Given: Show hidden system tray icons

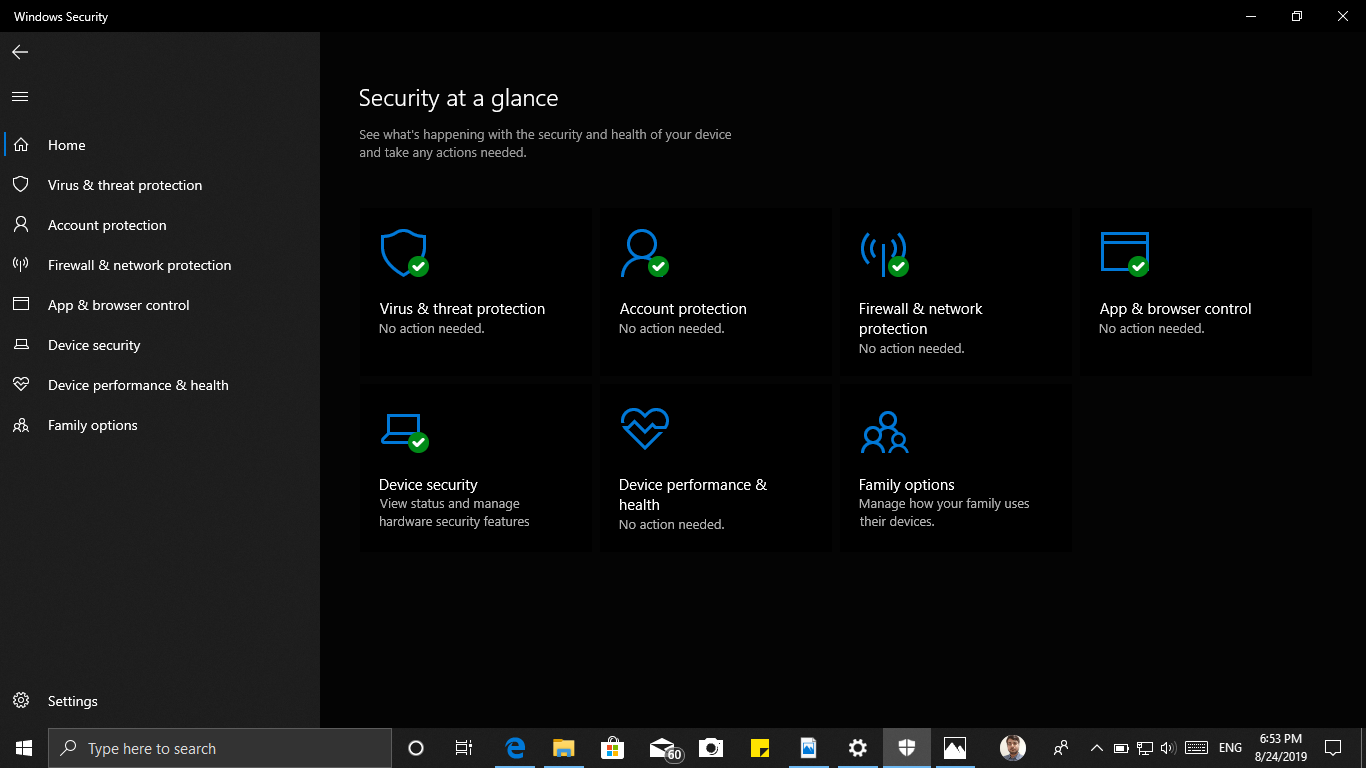Looking at the screenshot, I should tap(1096, 748).
